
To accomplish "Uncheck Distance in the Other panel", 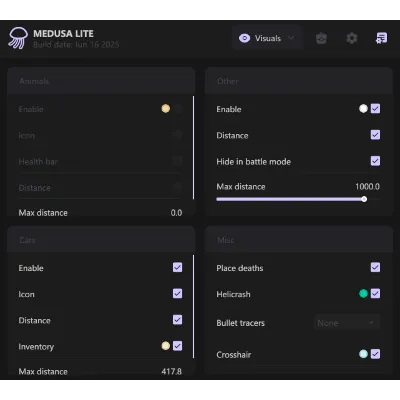I will (375, 135).
